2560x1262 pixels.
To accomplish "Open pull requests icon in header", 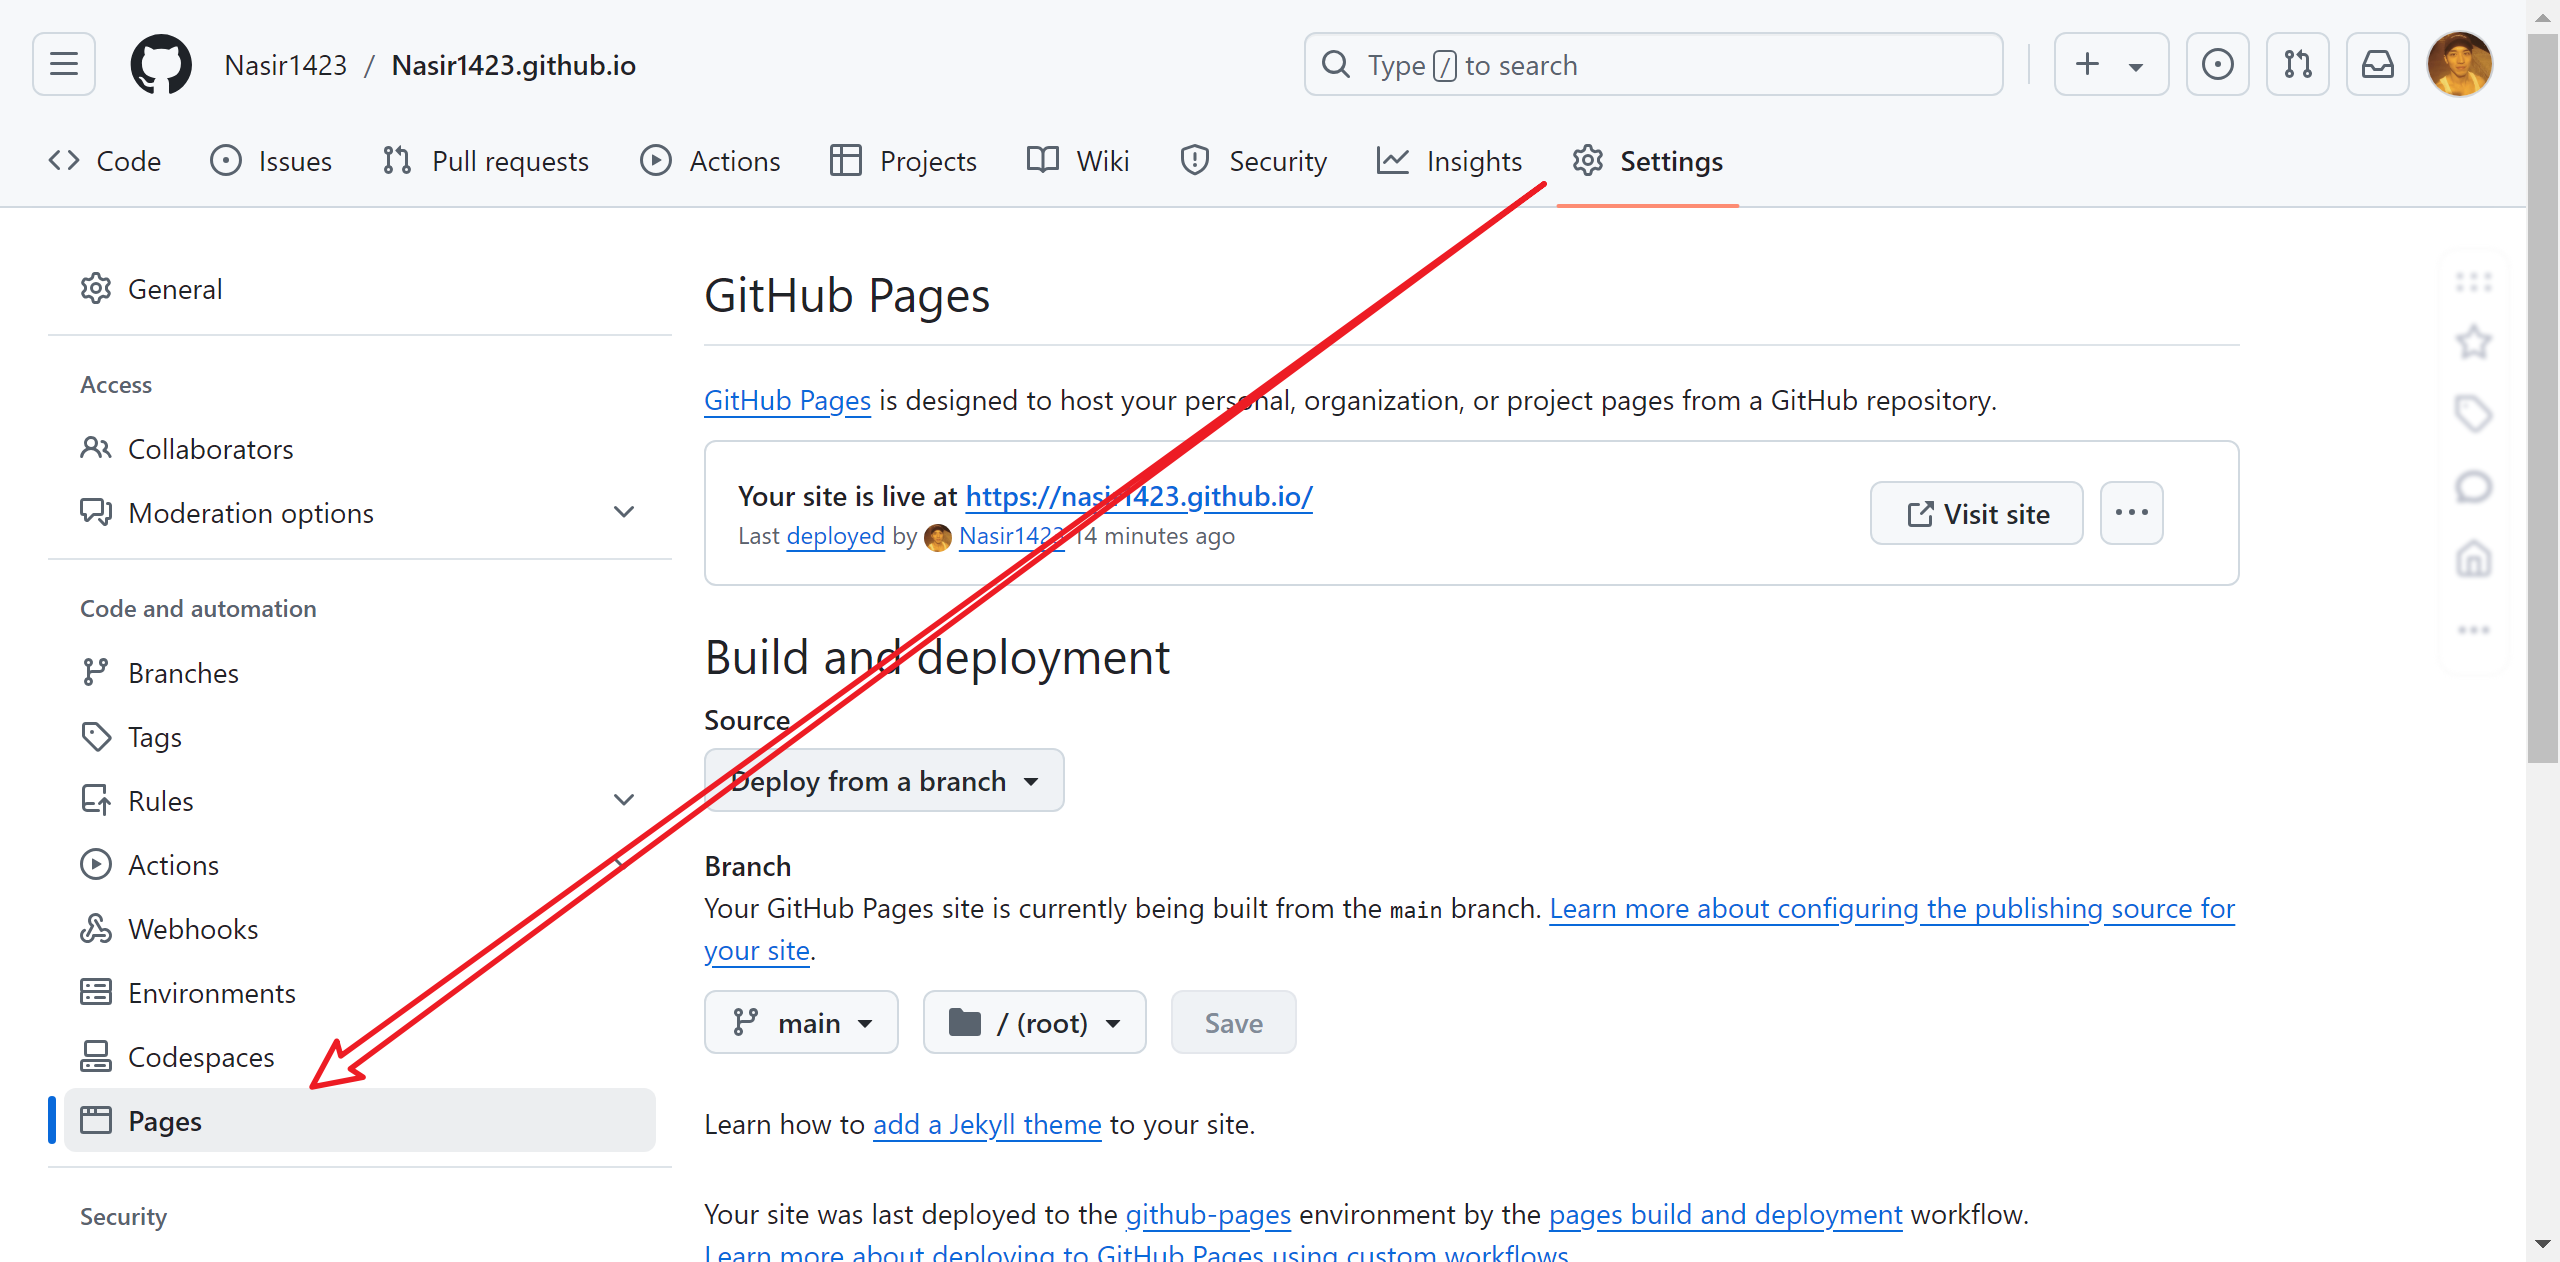I will [x=2297, y=65].
